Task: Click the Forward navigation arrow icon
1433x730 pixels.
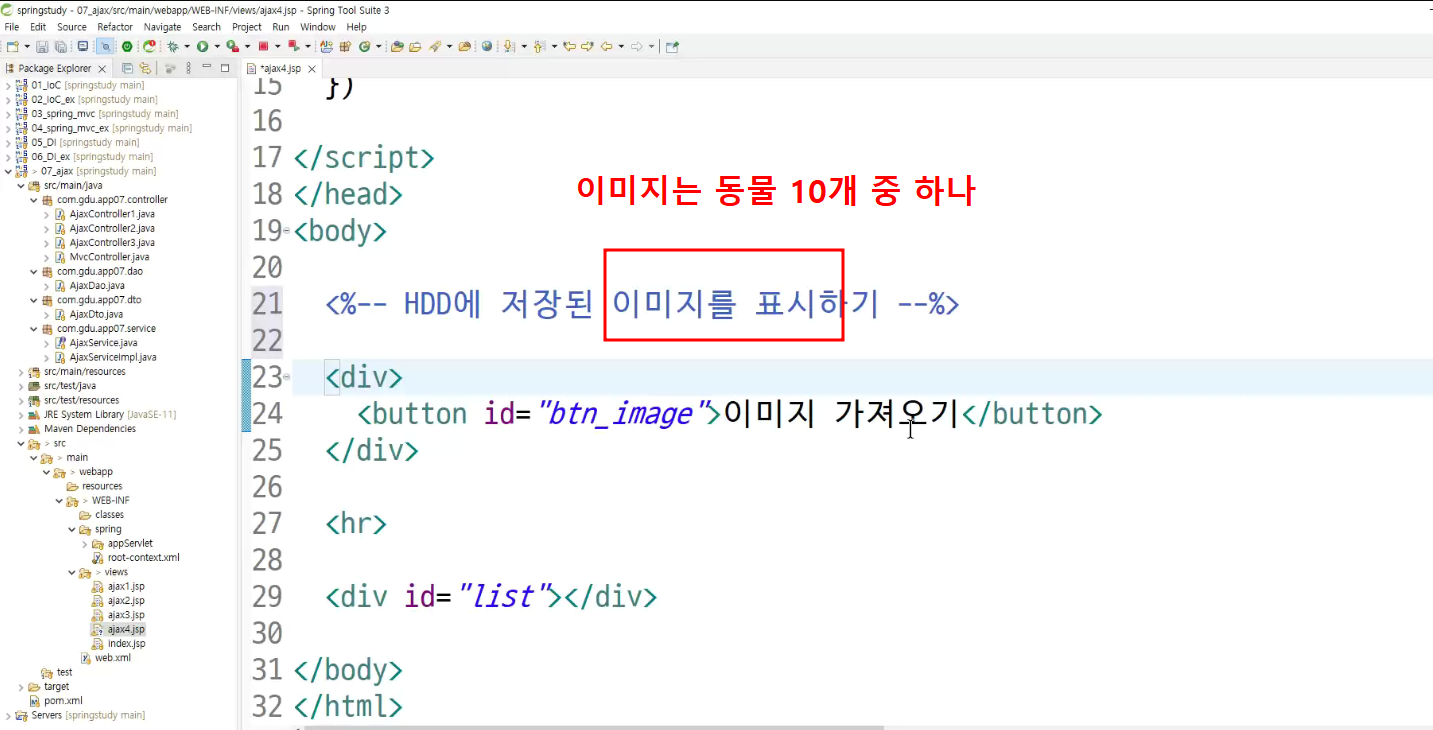Action: click(636, 46)
